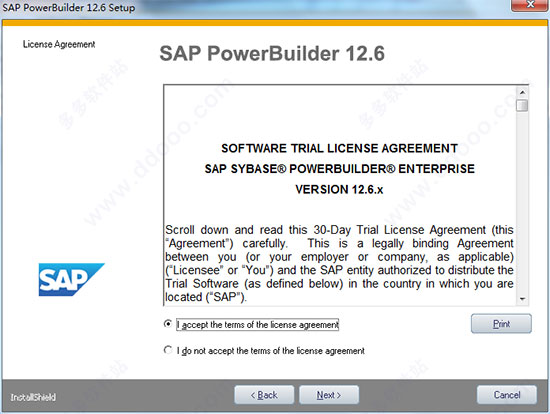550x414 pixels.
Task: Click the 'I do not accept' label text
Action: [x=270, y=350]
